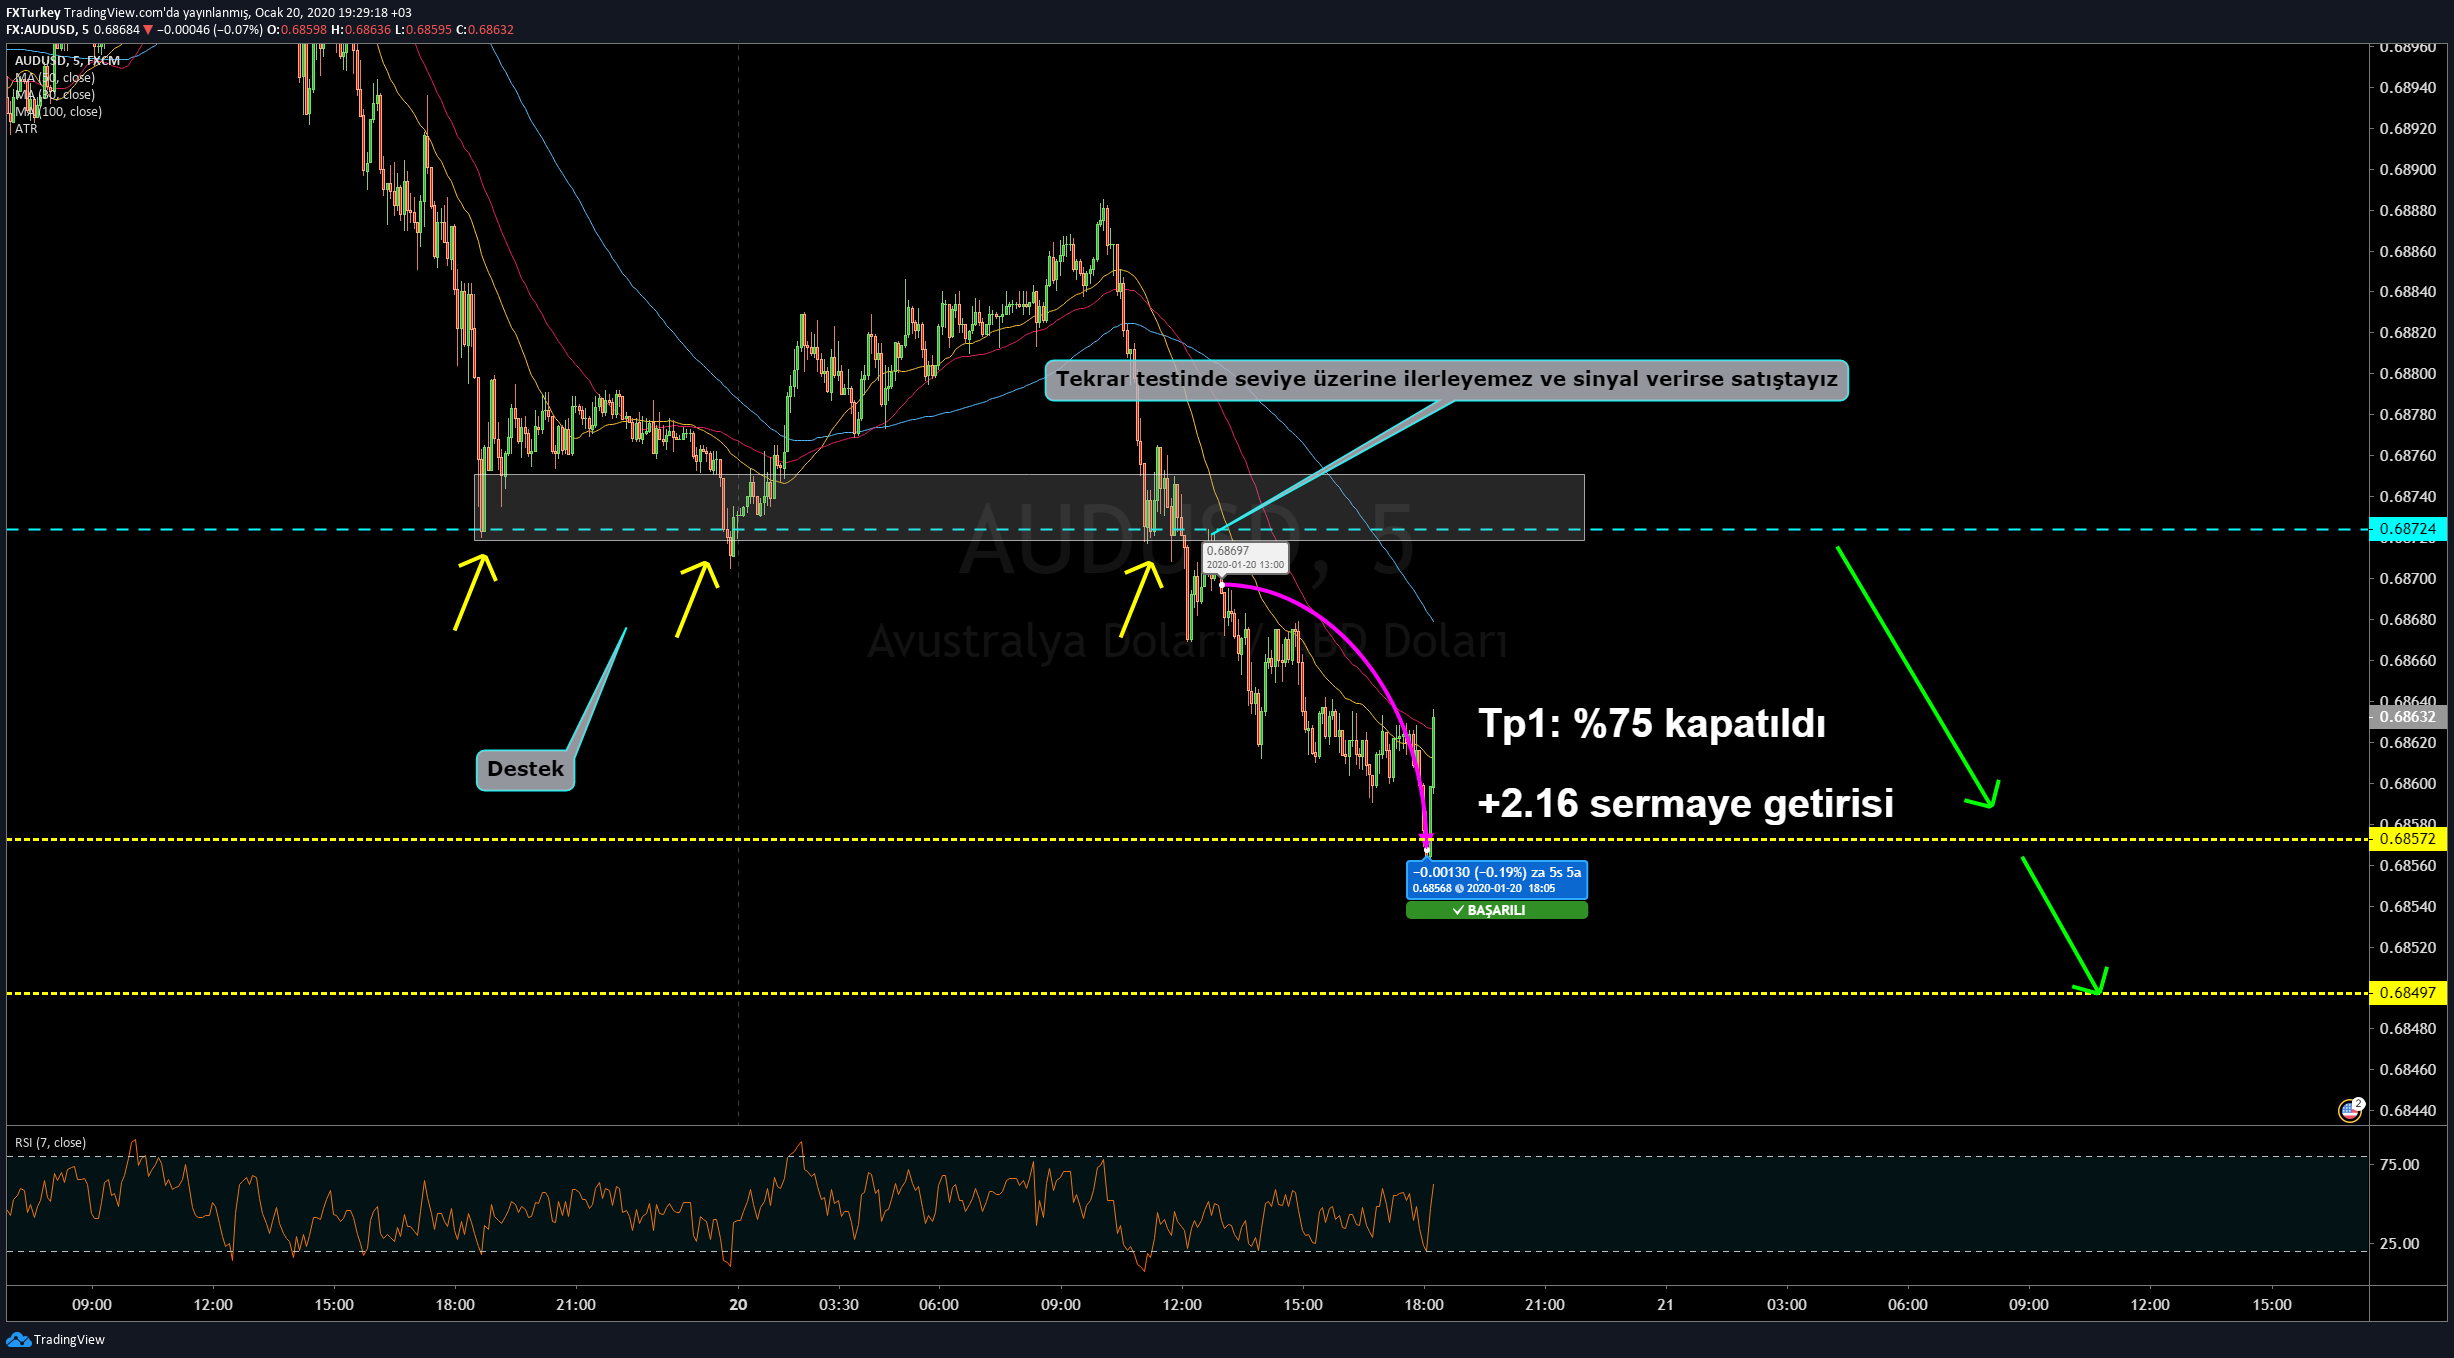
Task: Click the Destek callout label
Action: [x=525, y=770]
